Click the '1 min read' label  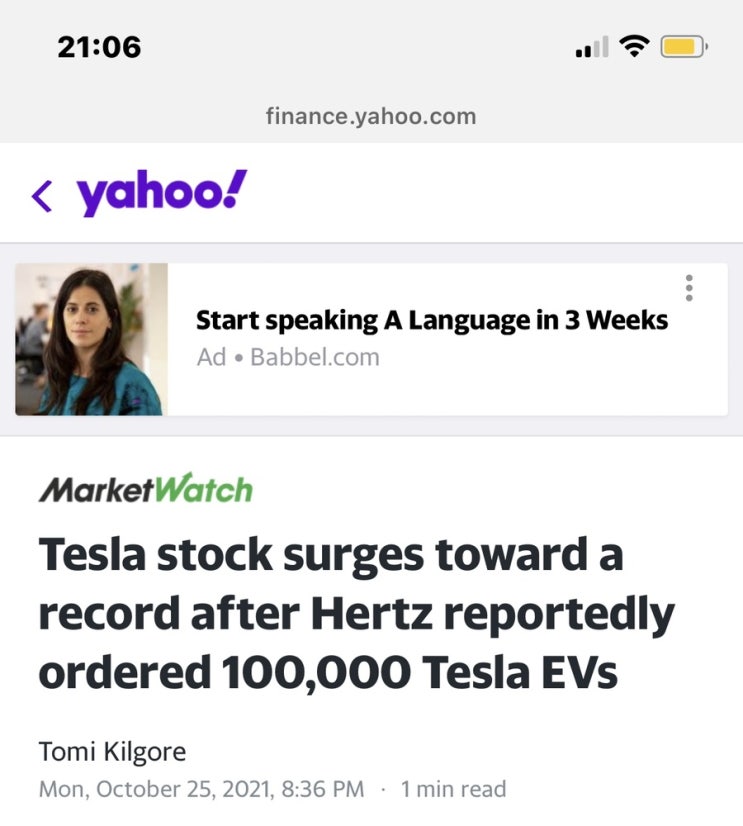click(453, 789)
